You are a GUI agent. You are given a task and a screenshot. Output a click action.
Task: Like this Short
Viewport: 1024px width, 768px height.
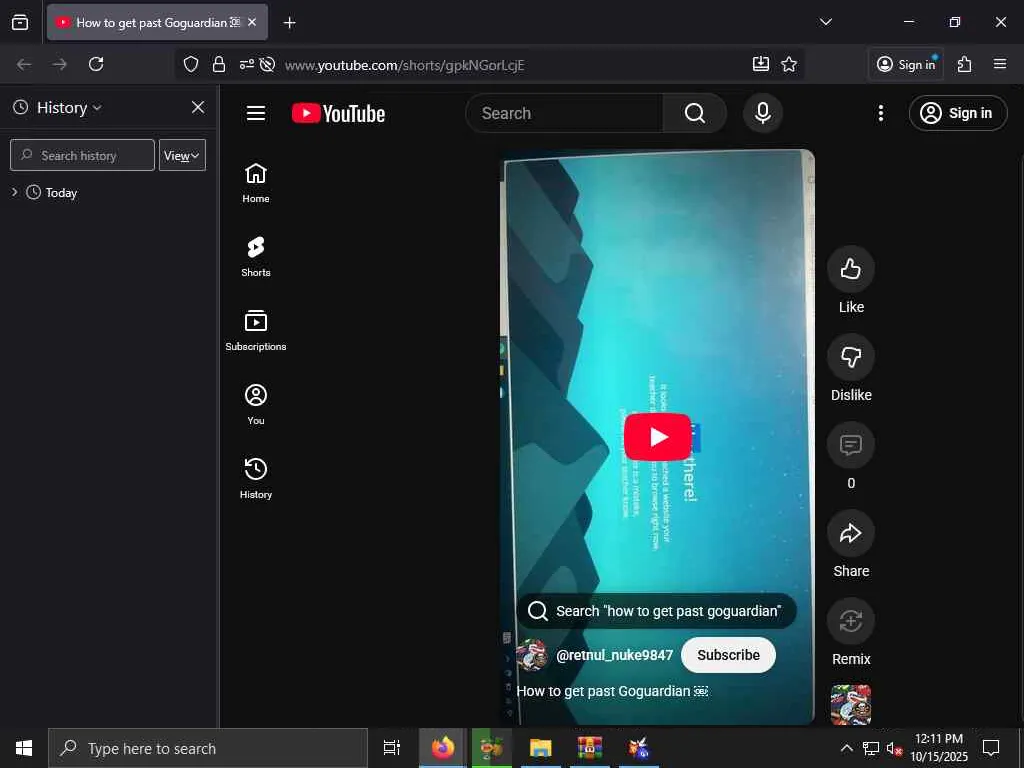850,269
